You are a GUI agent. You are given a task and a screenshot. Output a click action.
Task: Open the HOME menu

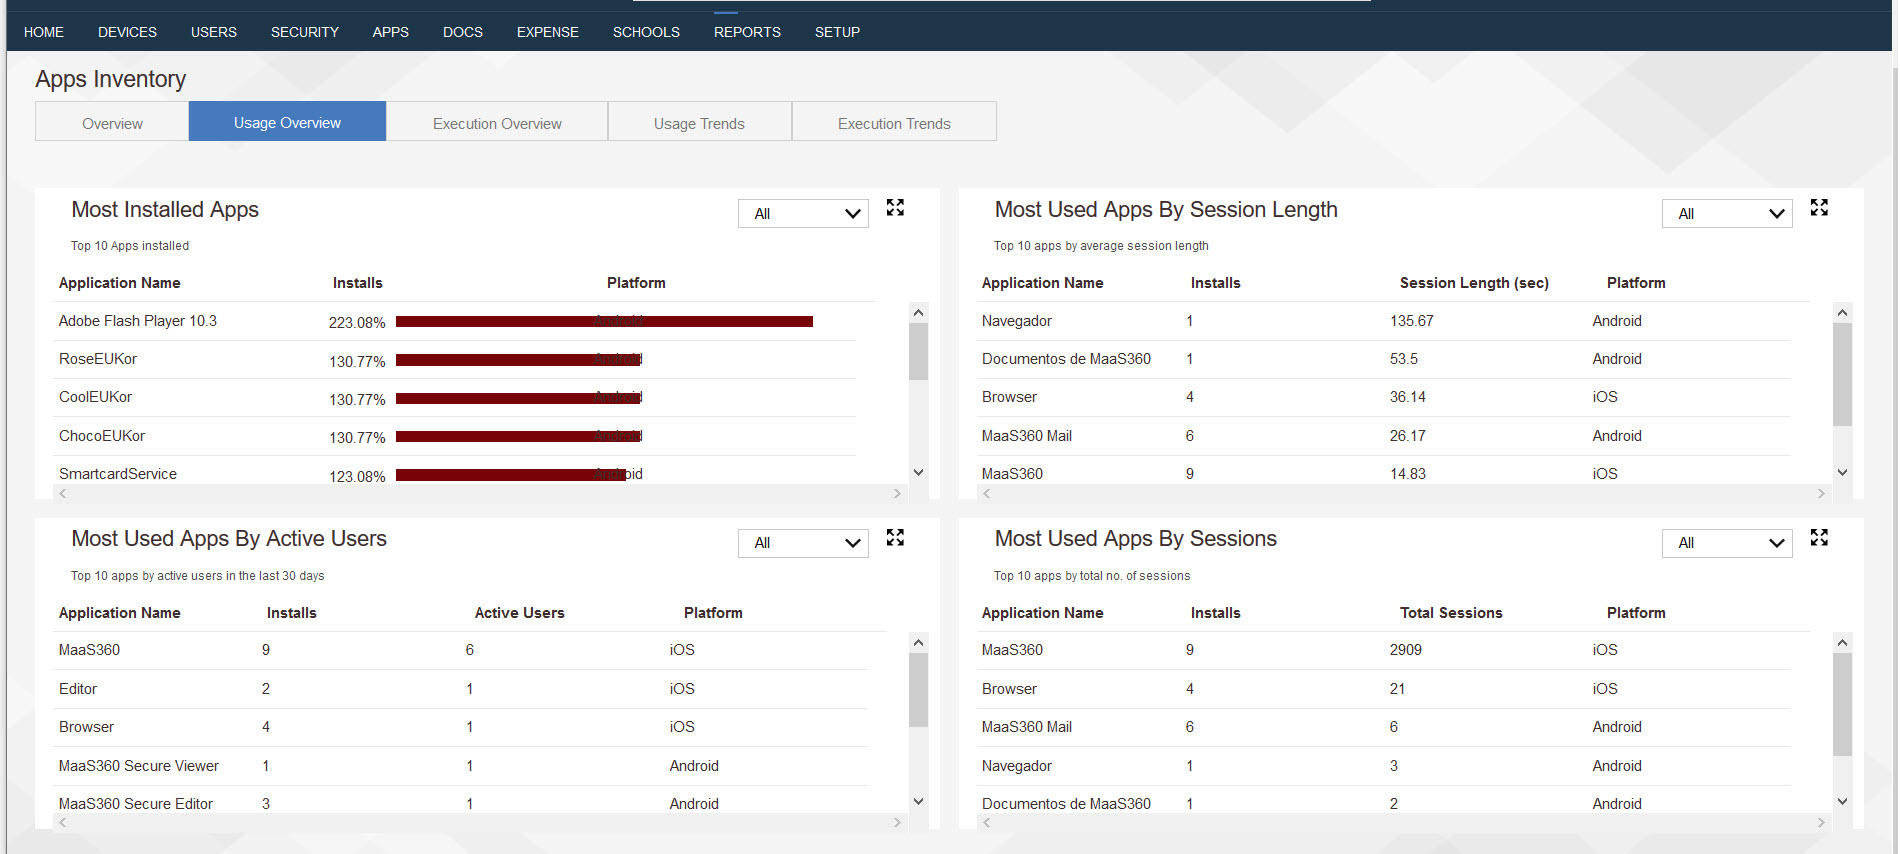(44, 32)
